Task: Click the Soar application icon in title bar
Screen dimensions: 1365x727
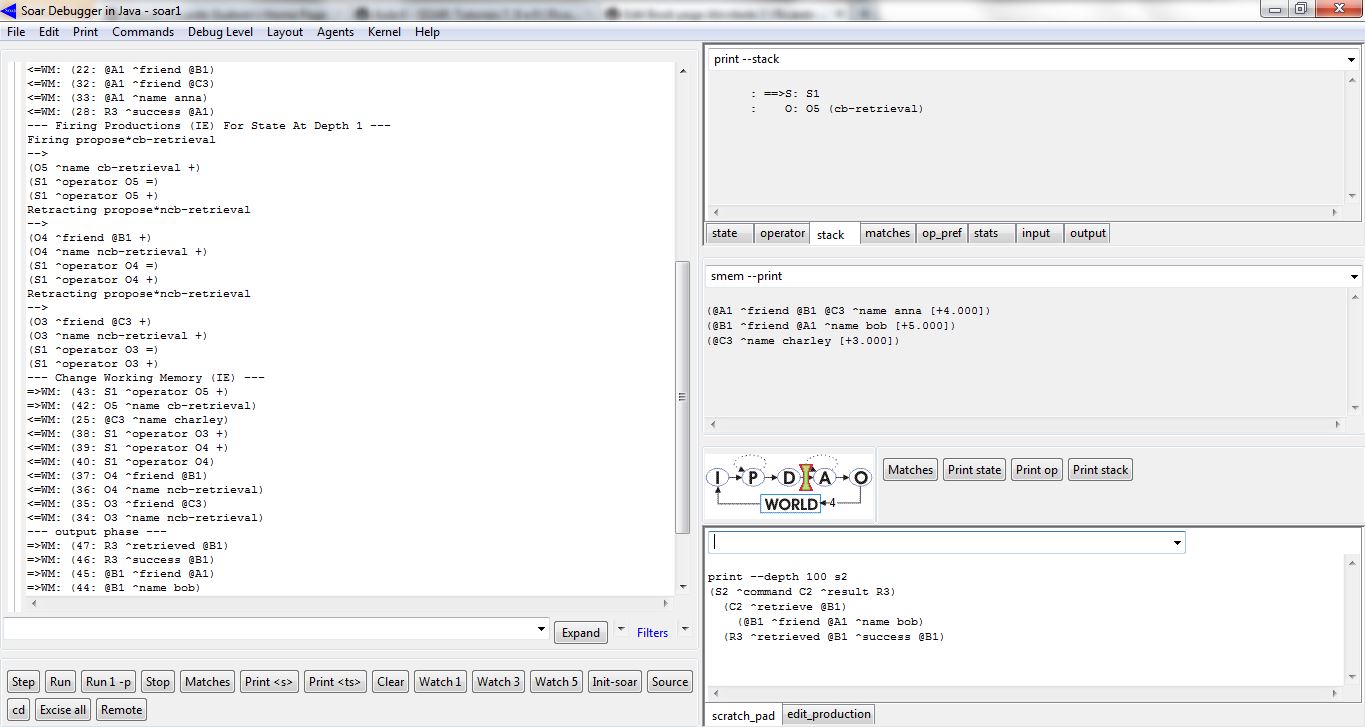Action: click(10, 10)
